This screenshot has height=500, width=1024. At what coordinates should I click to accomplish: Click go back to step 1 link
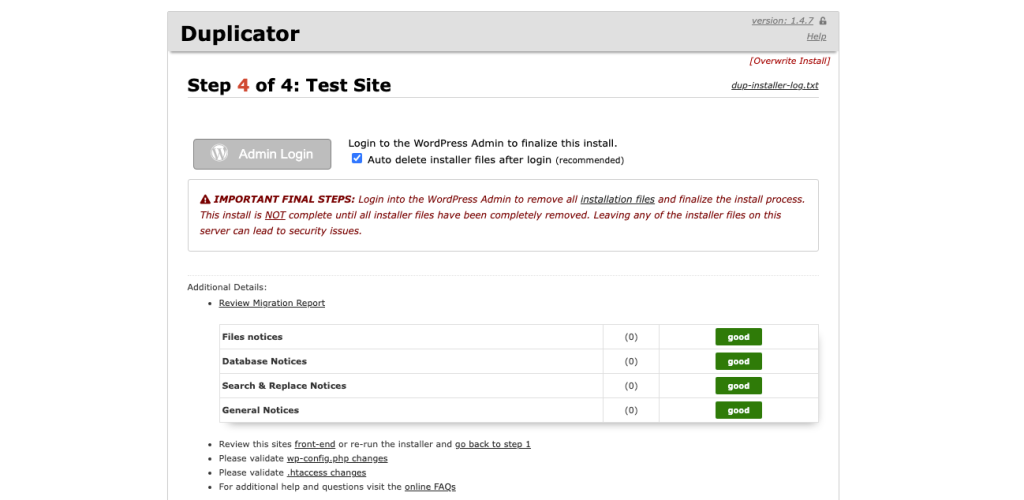click(x=493, y=444)
